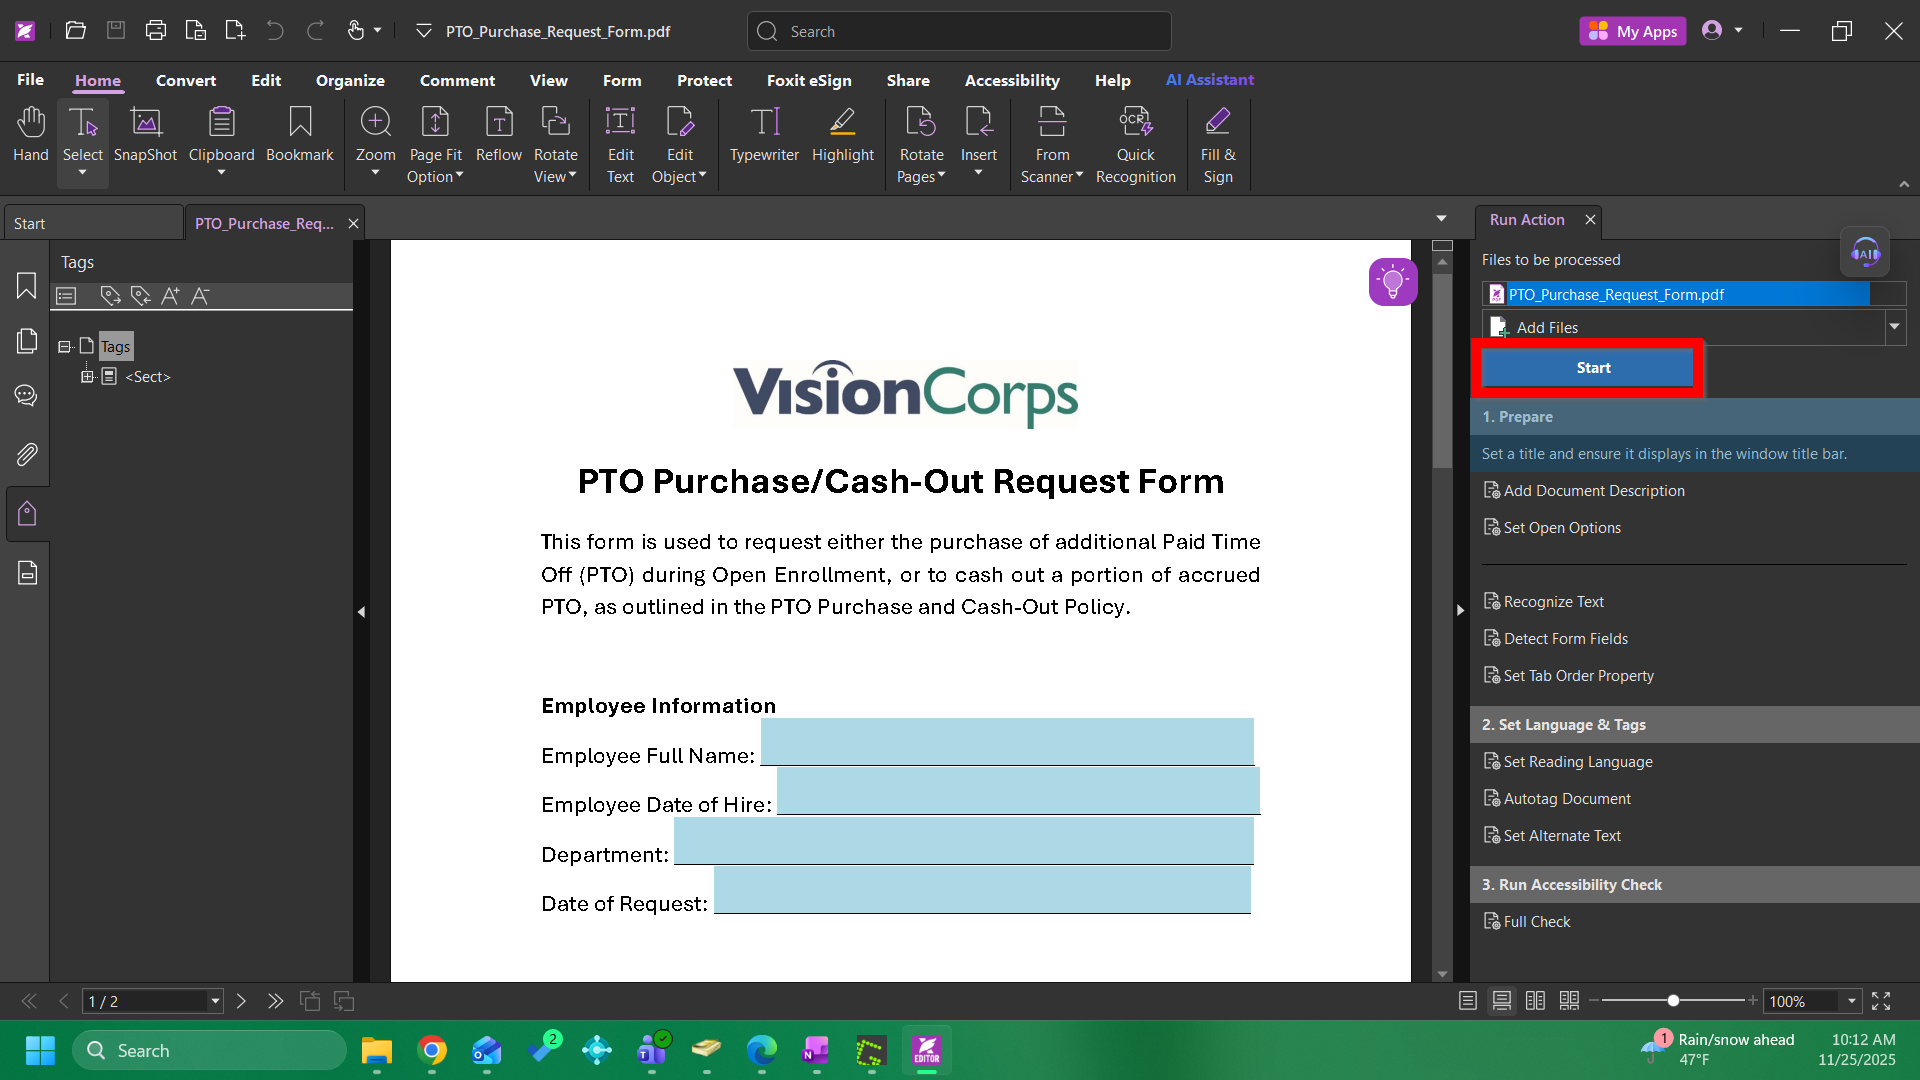This screenshot has width=1920, height=1080.
Task: Collapse the Tags root tree node
Action: tap(64, 347)
